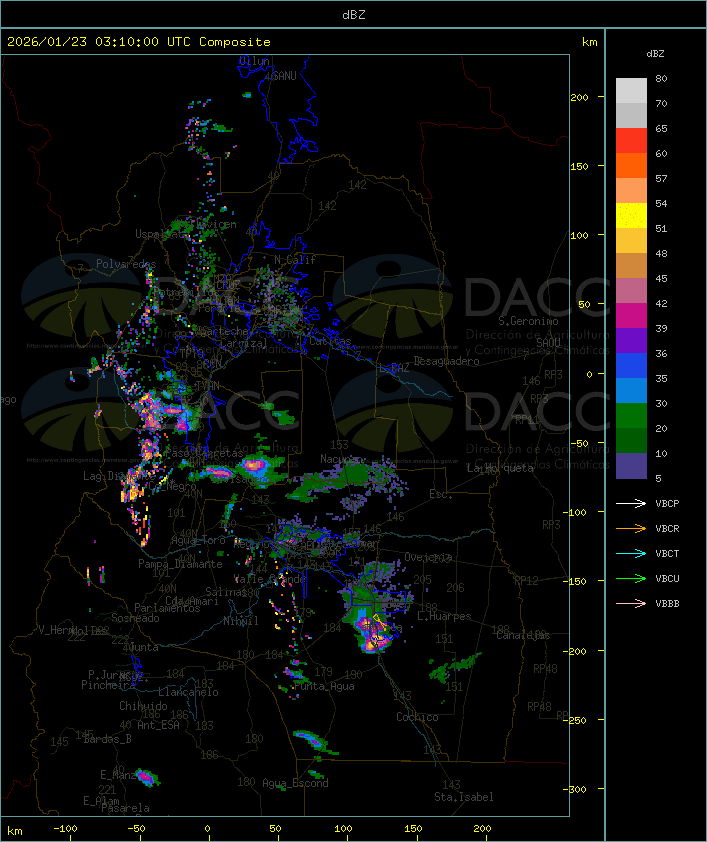Screen dimensions: 707x842
Task: Click the Chihuido place label
Action: (143, 706)
